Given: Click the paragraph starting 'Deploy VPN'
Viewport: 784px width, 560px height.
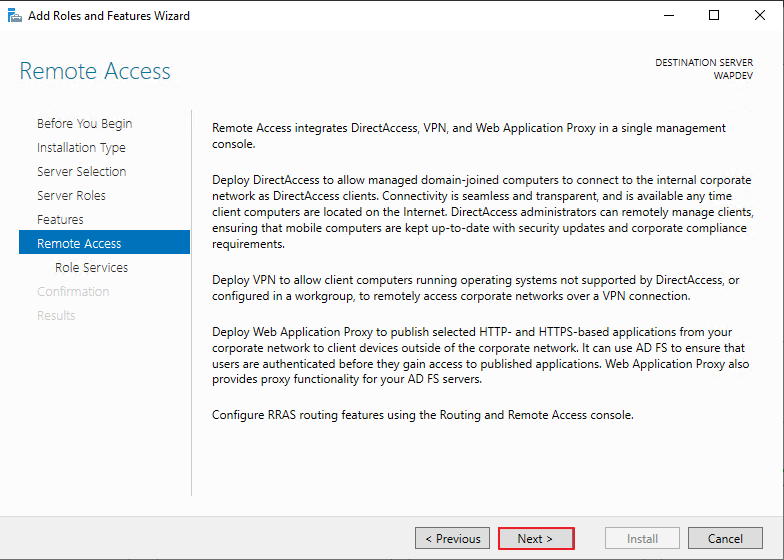Looking at the screenshot, I should tap(476, 288).
